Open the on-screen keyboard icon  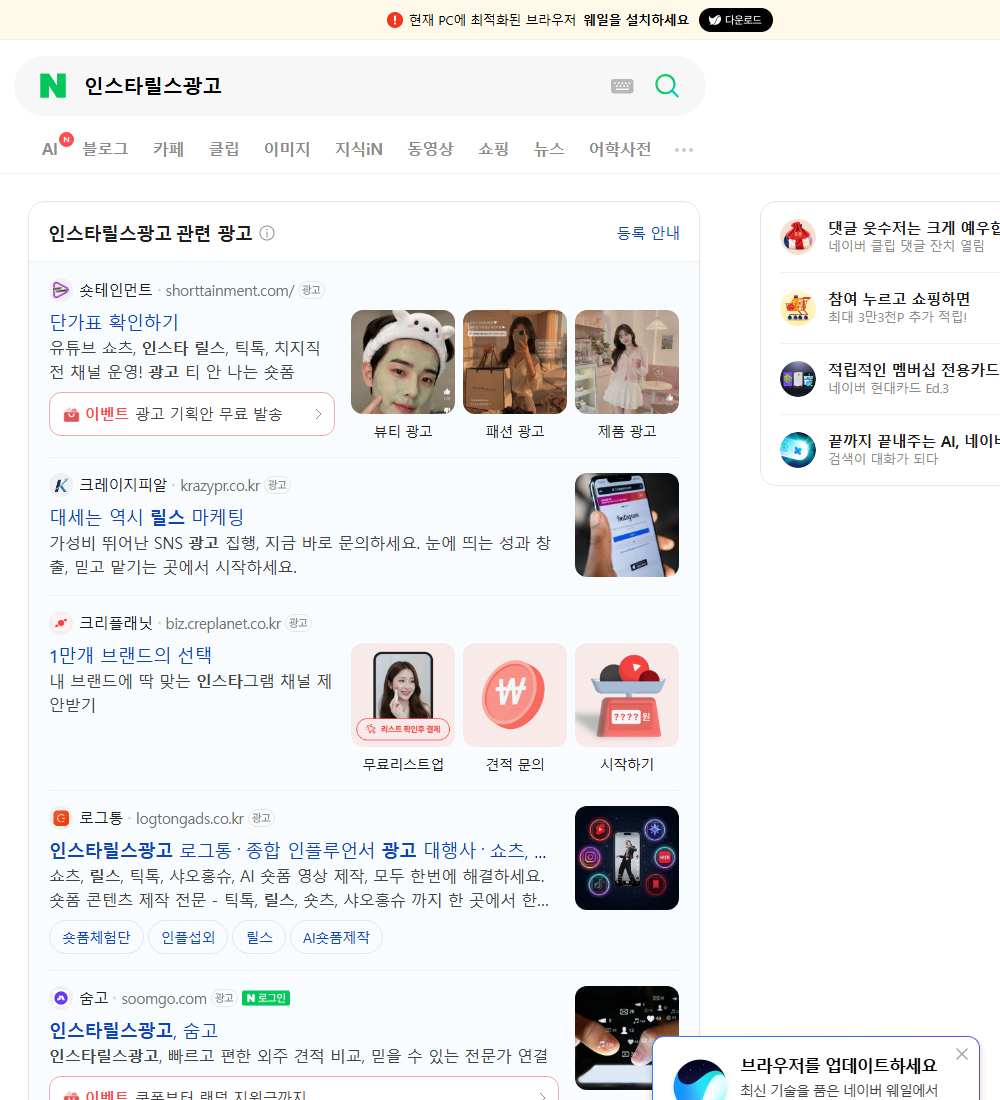[x=622, y=86]
